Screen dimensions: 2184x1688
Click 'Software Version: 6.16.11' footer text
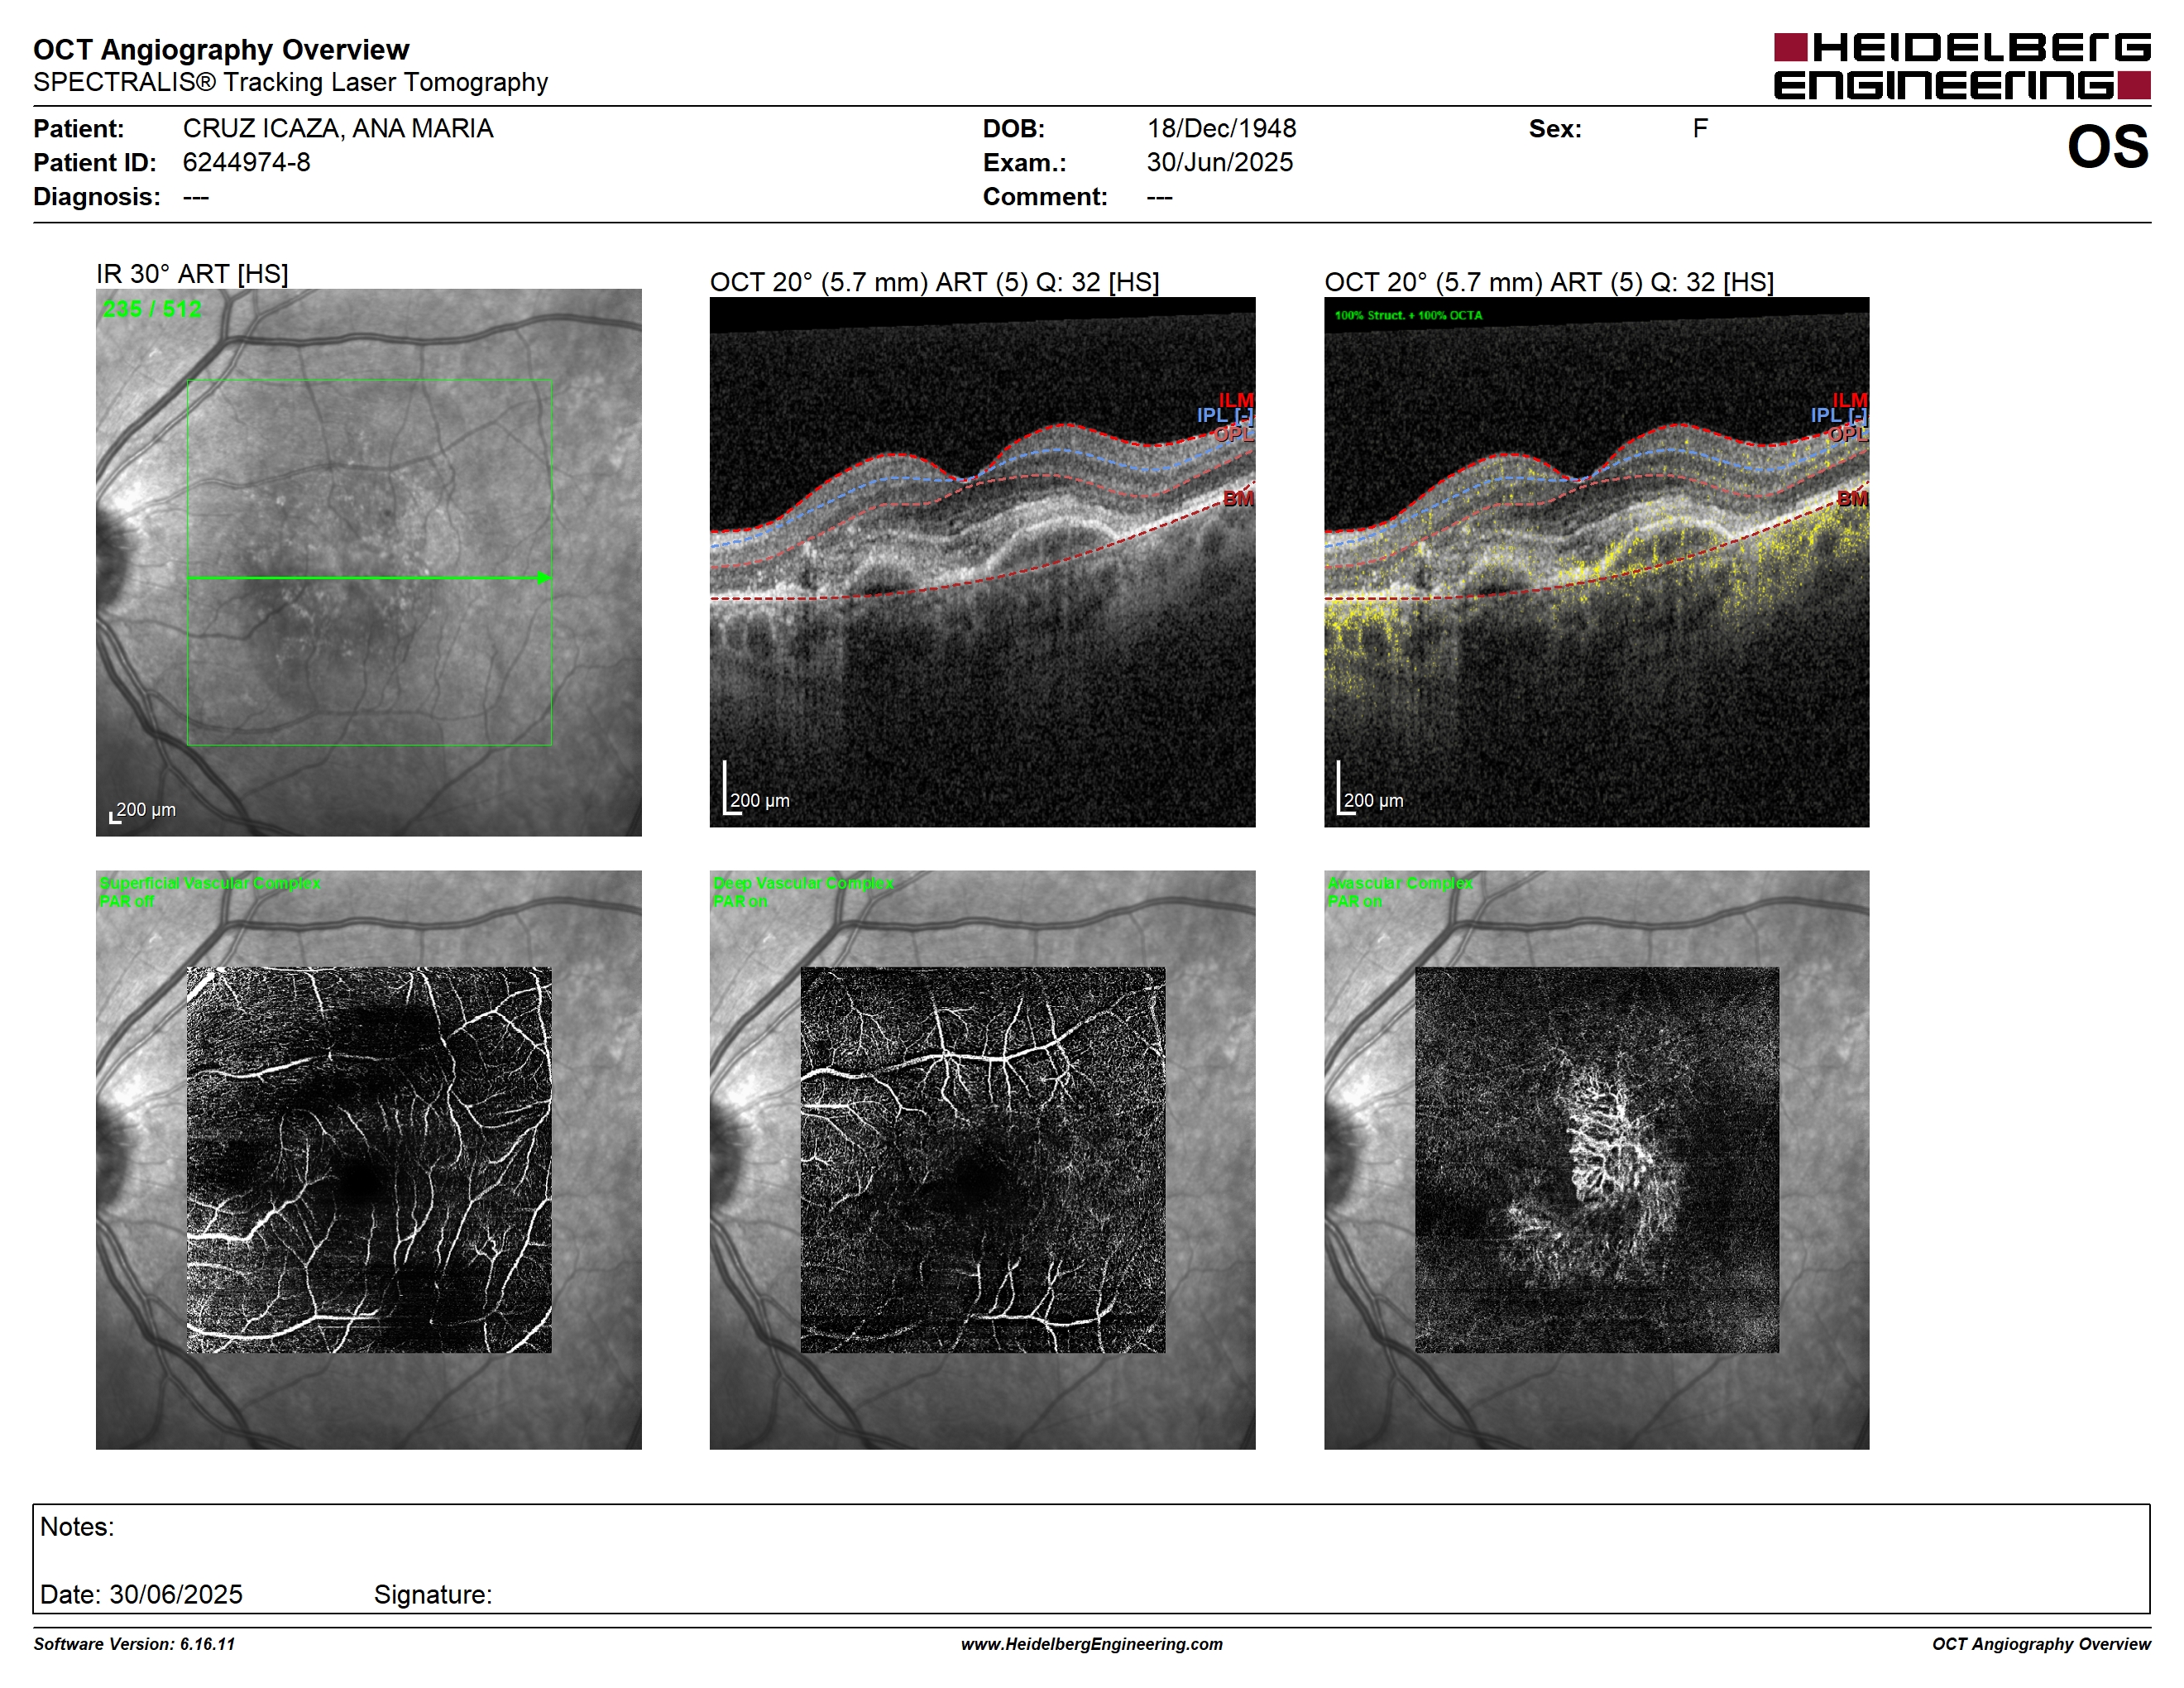tap(134, 1644)
